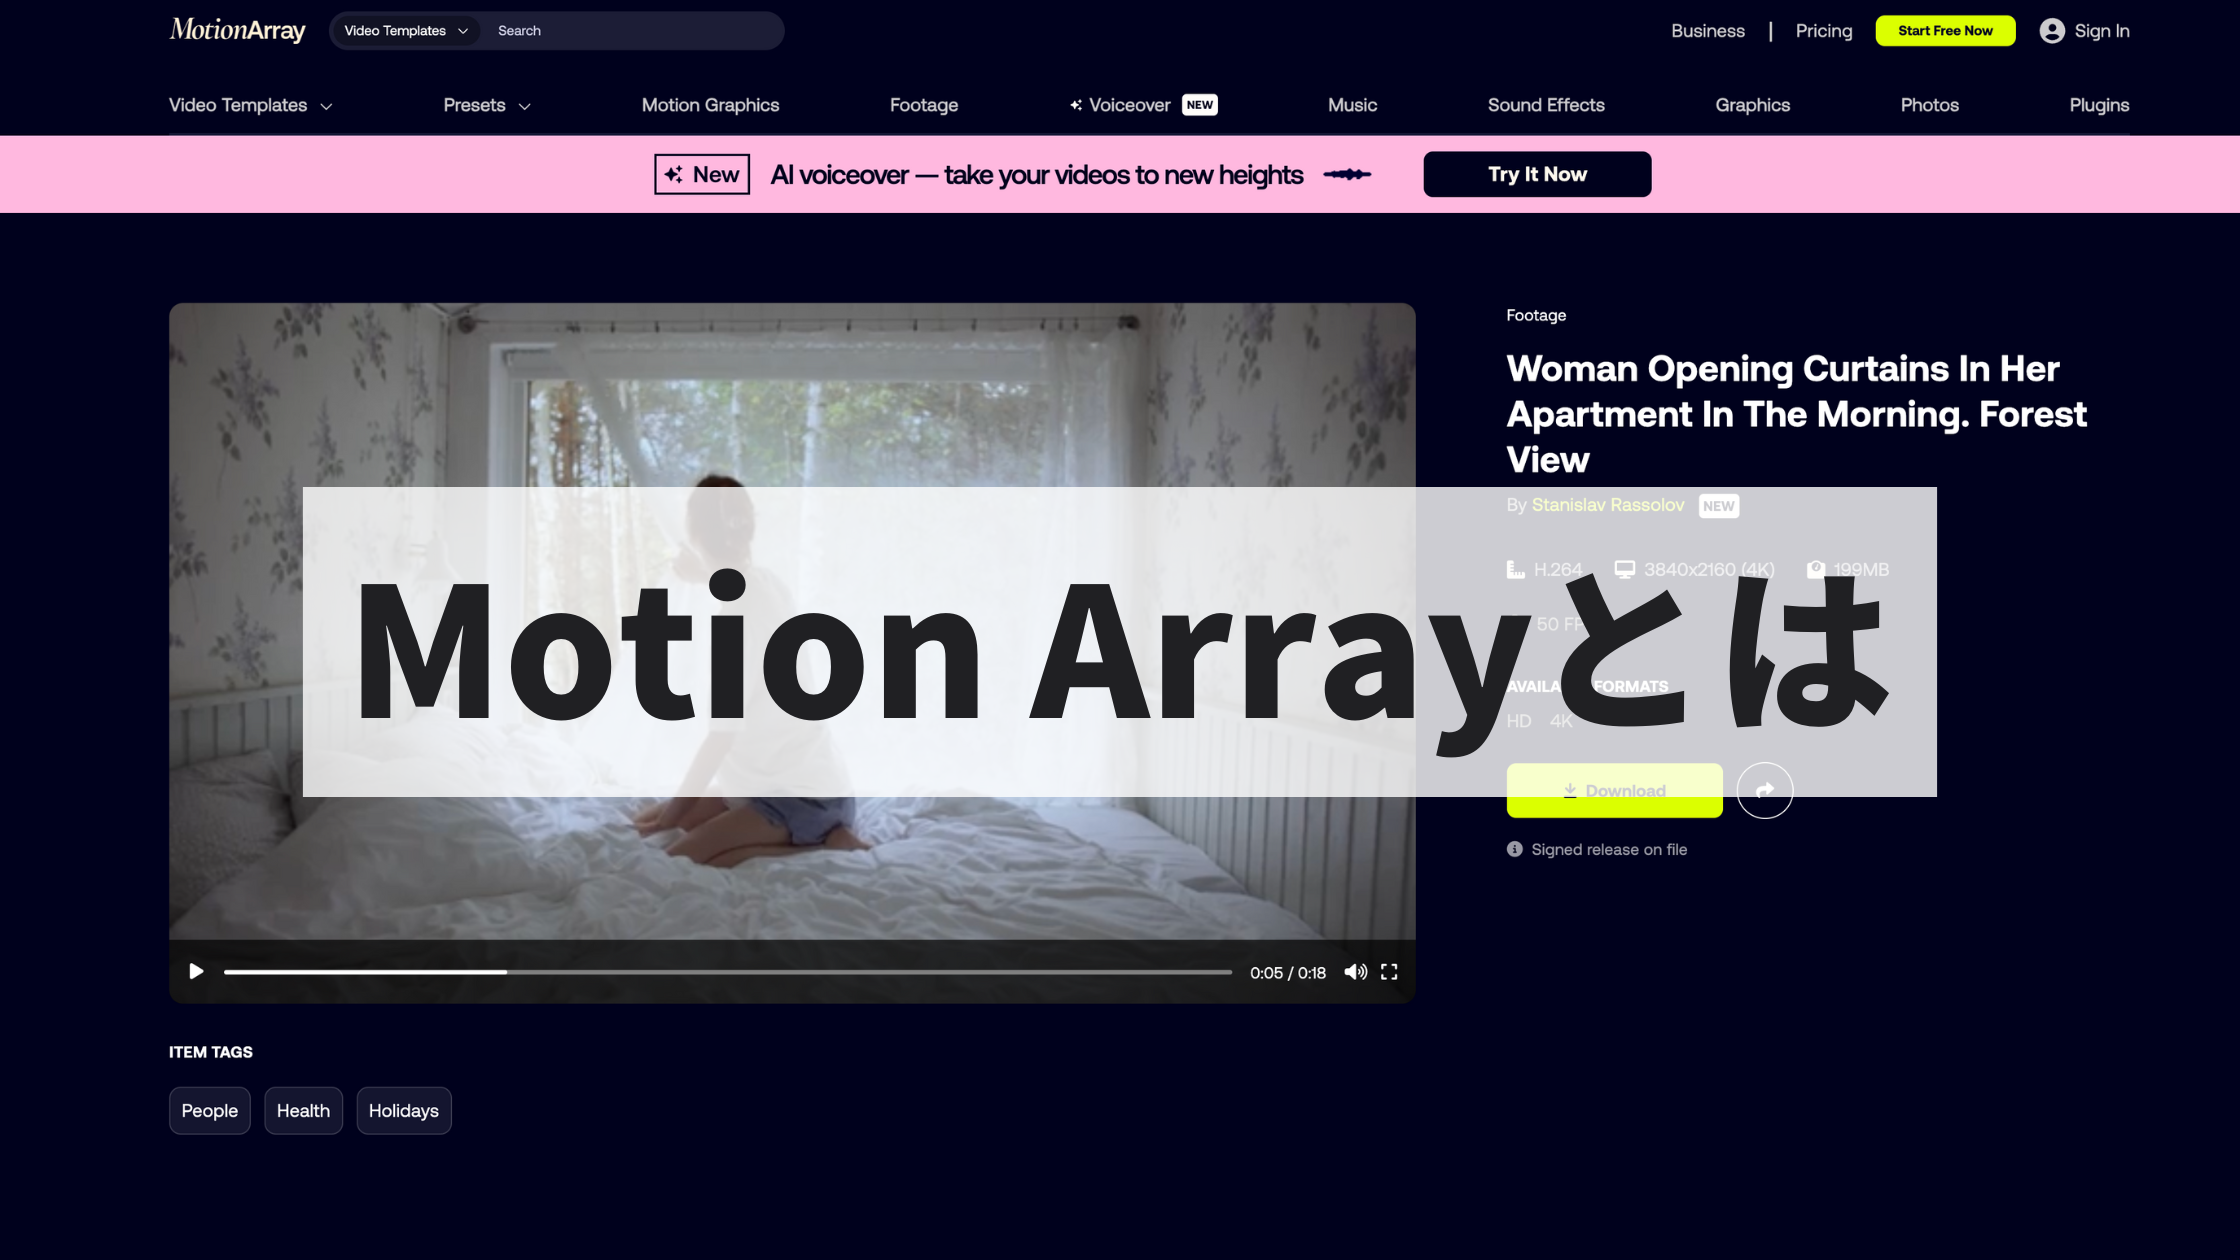Expand the Presets nav menu
The image size is (2240, 1260).
point(487,105)
